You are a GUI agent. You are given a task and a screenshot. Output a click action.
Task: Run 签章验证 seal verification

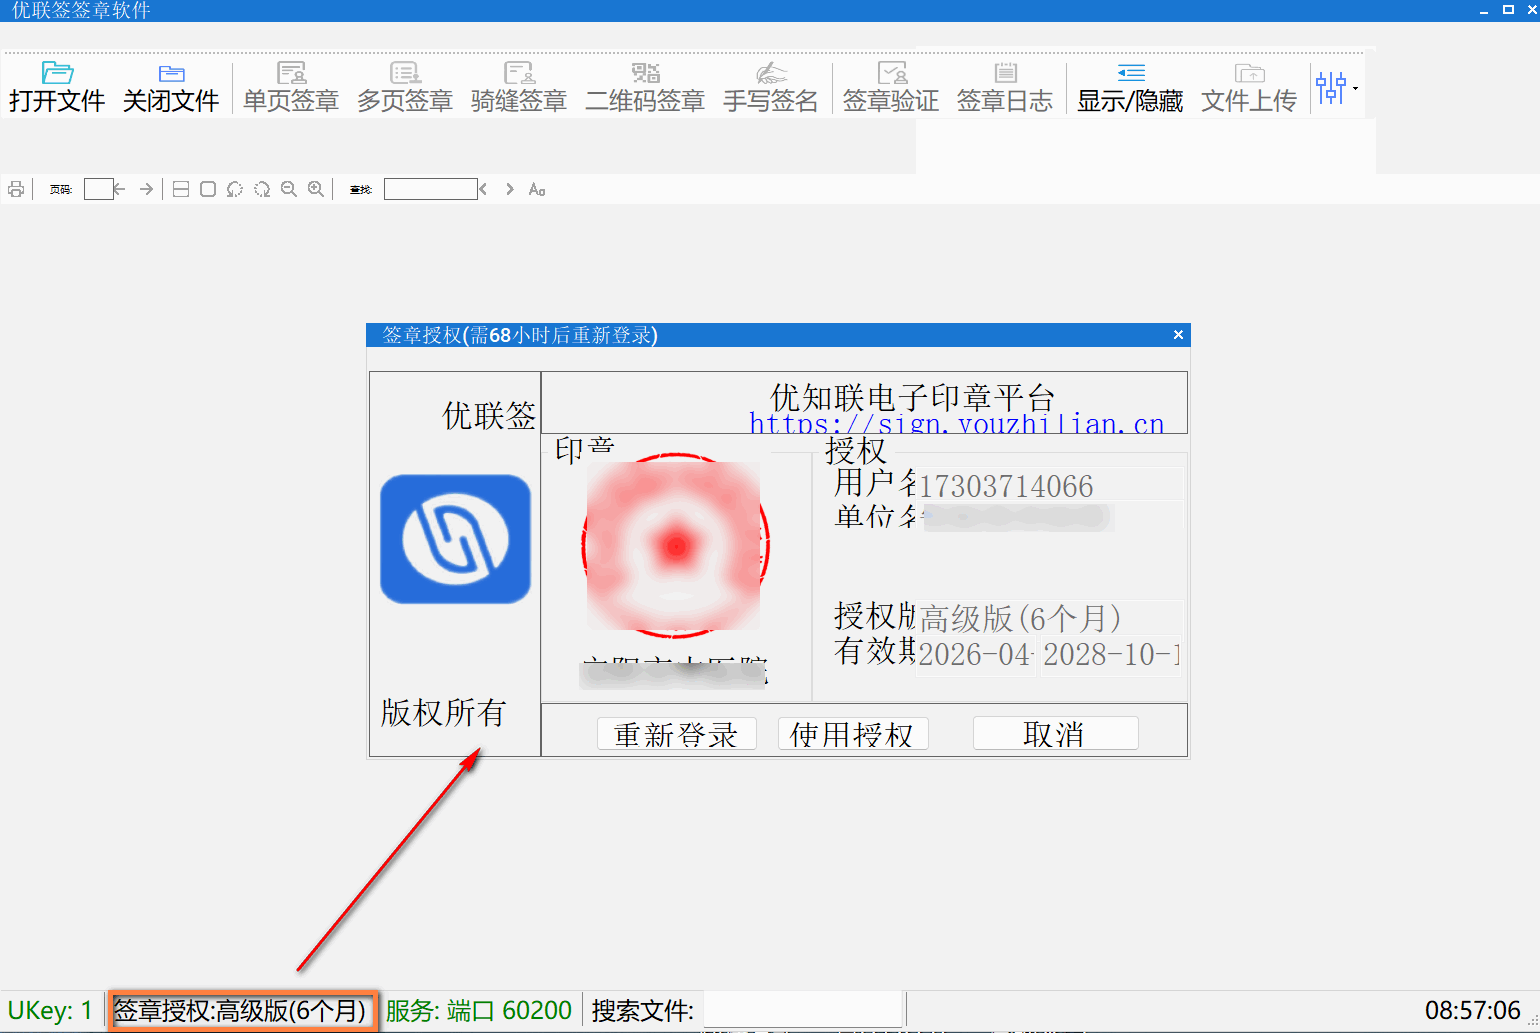coord(889,86)
